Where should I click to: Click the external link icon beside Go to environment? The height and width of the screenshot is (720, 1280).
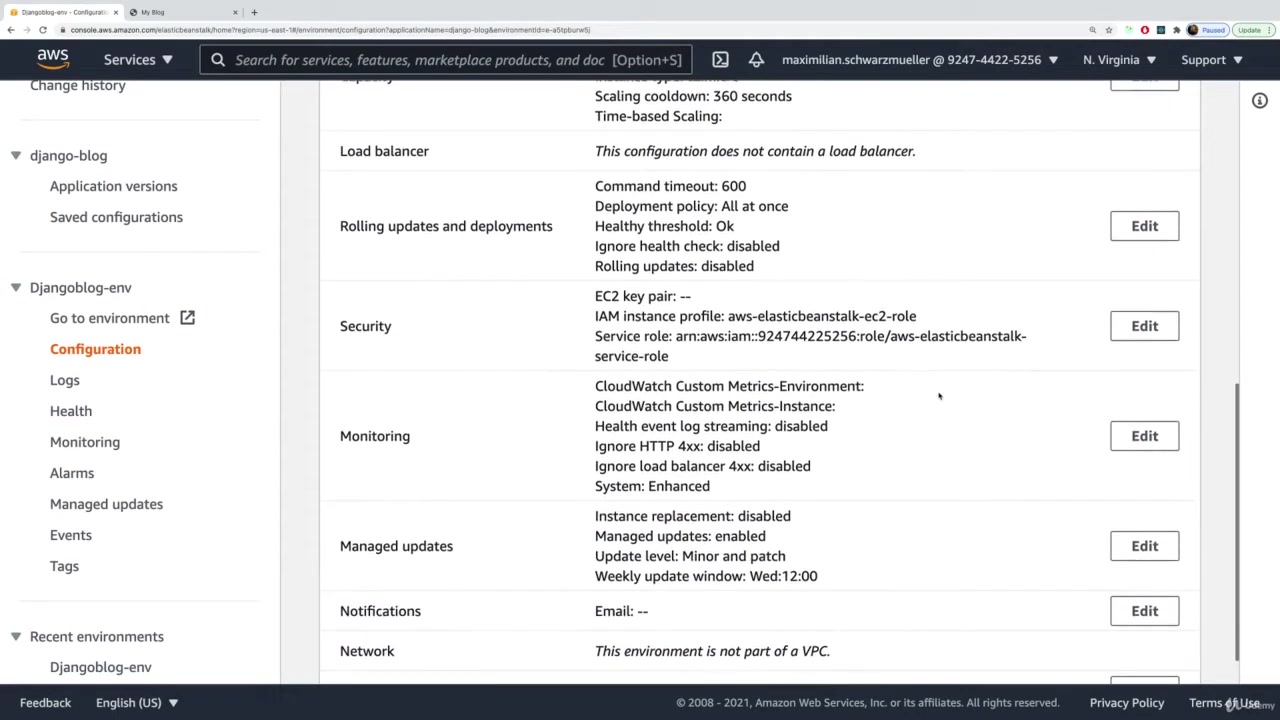click(x=187, y=318)
